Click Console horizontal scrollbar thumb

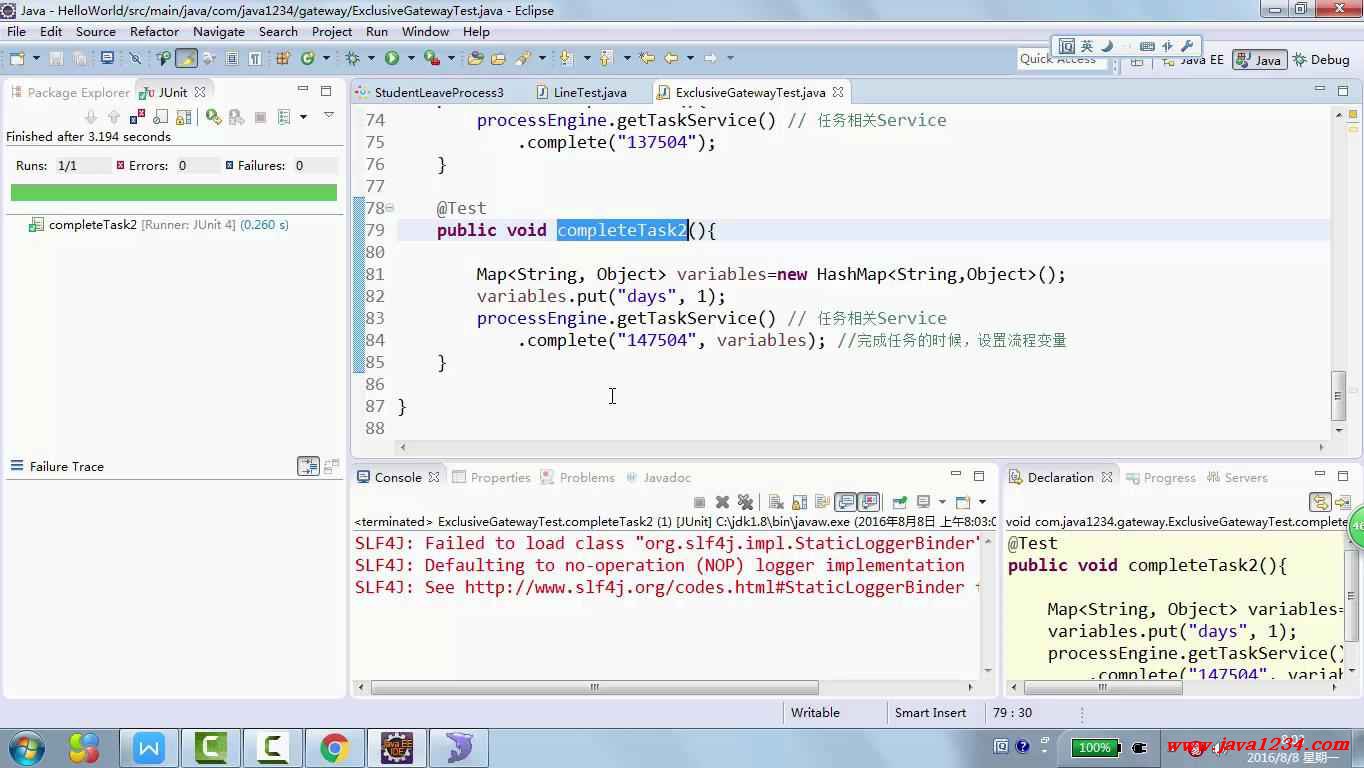(595, 688)
